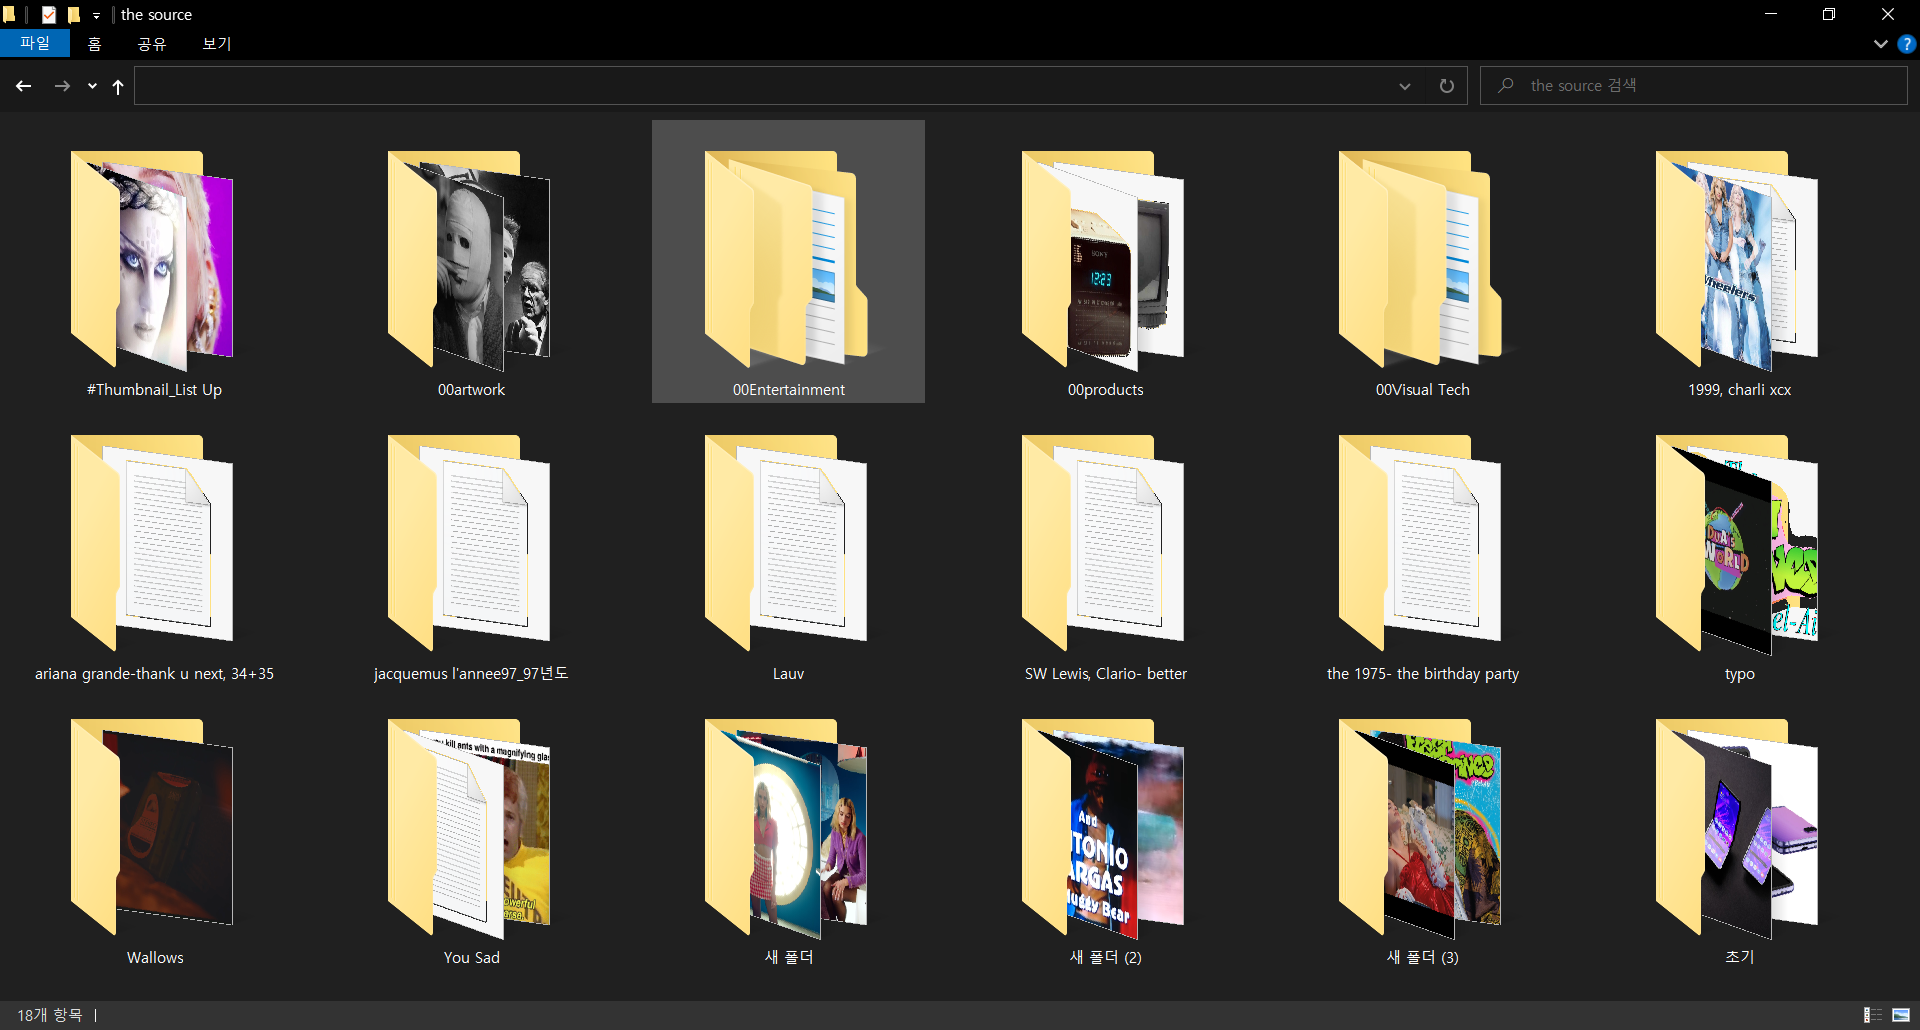Screen dimensions: 1920x1030
Task: Expand the ribbon with the chevron
Action: pyautogui.click(x=1880, y=44)
